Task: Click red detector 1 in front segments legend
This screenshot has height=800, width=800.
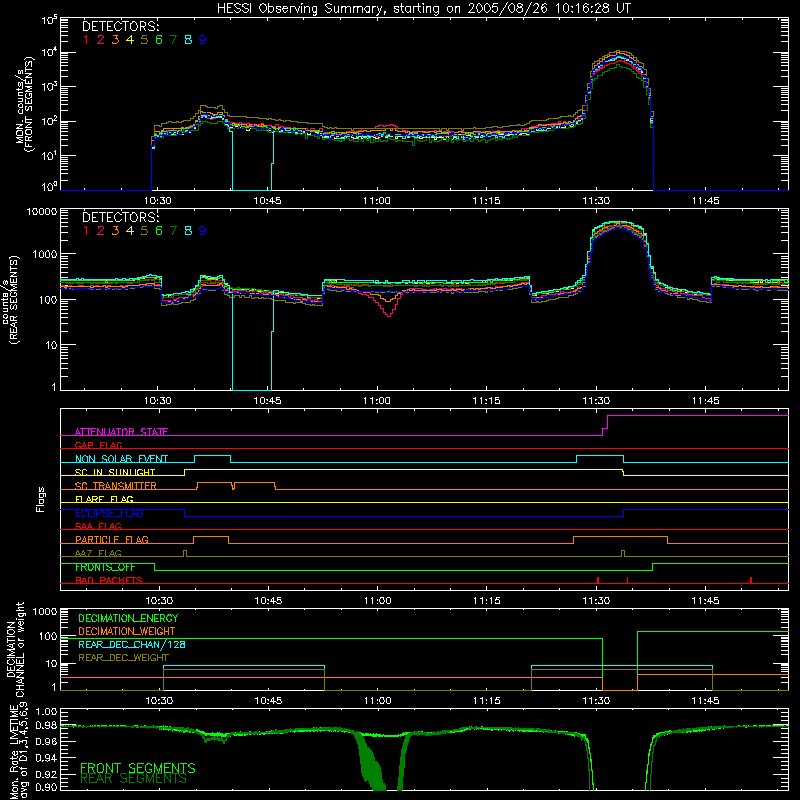Action: [86, 40]
